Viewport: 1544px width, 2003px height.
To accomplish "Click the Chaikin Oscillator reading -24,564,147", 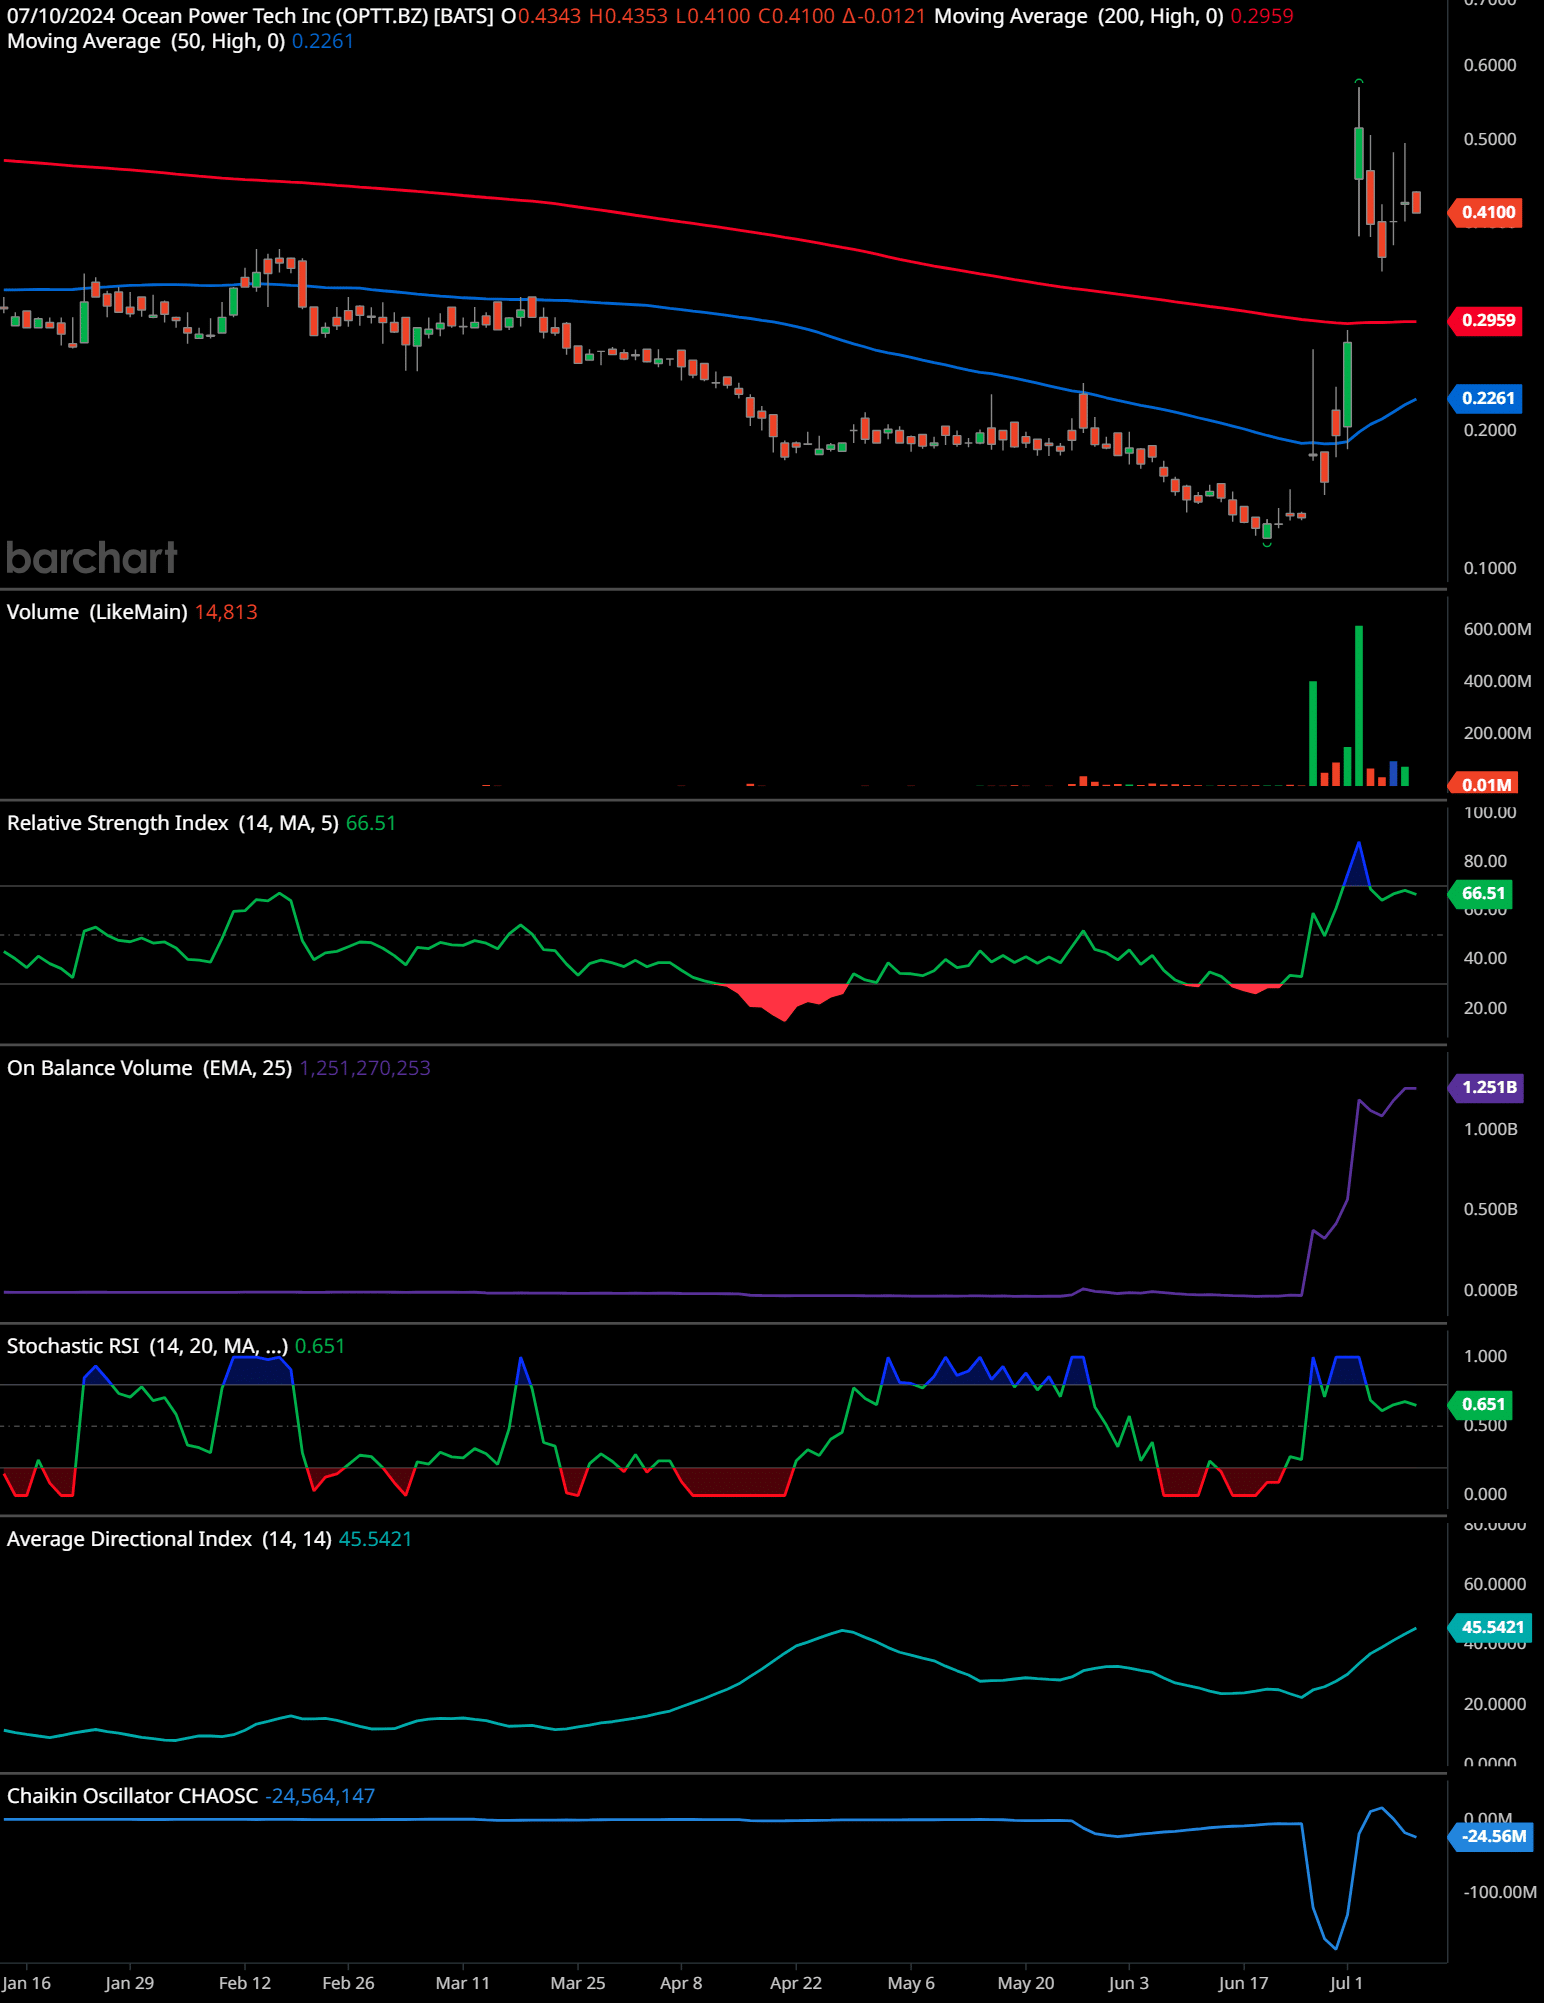I will point(320,1796).
